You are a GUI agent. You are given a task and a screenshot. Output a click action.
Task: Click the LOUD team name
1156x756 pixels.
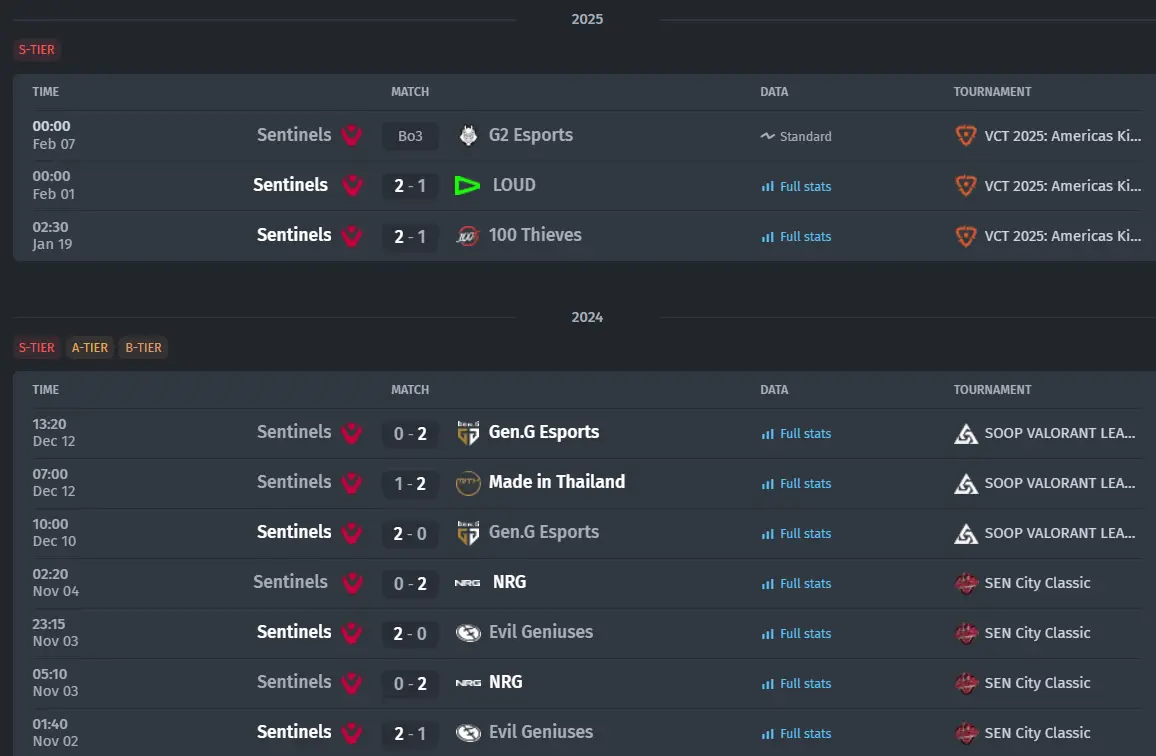coord(514,185)
